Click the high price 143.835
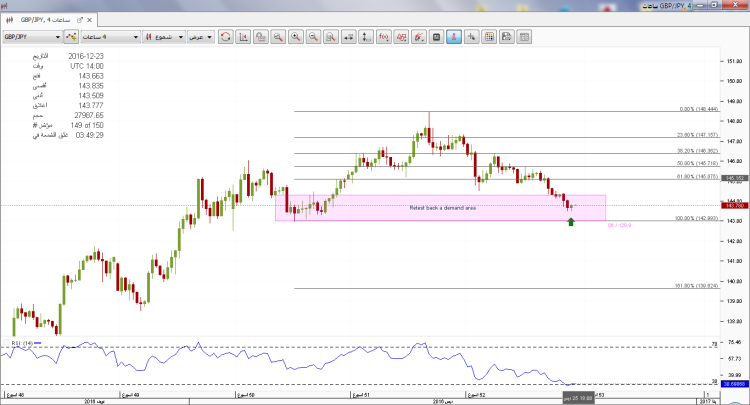 tap(91, 86)
